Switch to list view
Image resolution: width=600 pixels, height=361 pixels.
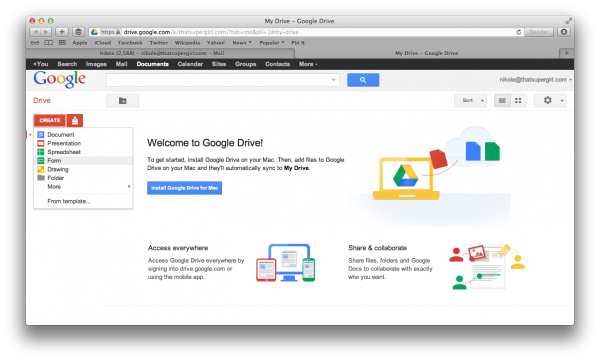coord(502,100)
